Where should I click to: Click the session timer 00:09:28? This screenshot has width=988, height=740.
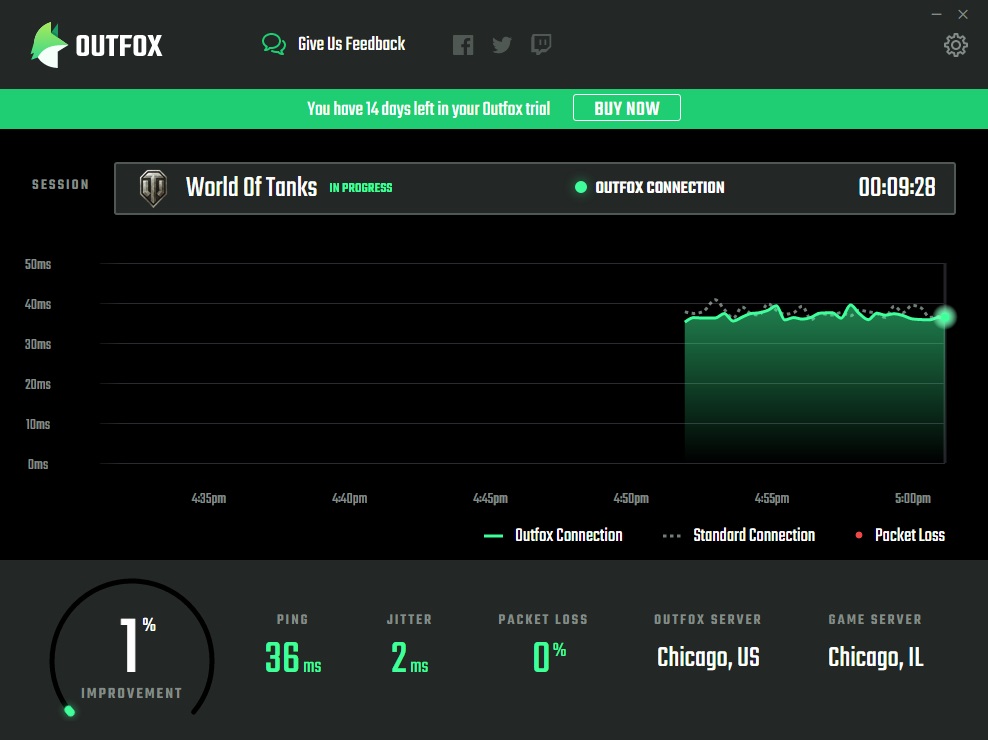[x=897, y=187]
